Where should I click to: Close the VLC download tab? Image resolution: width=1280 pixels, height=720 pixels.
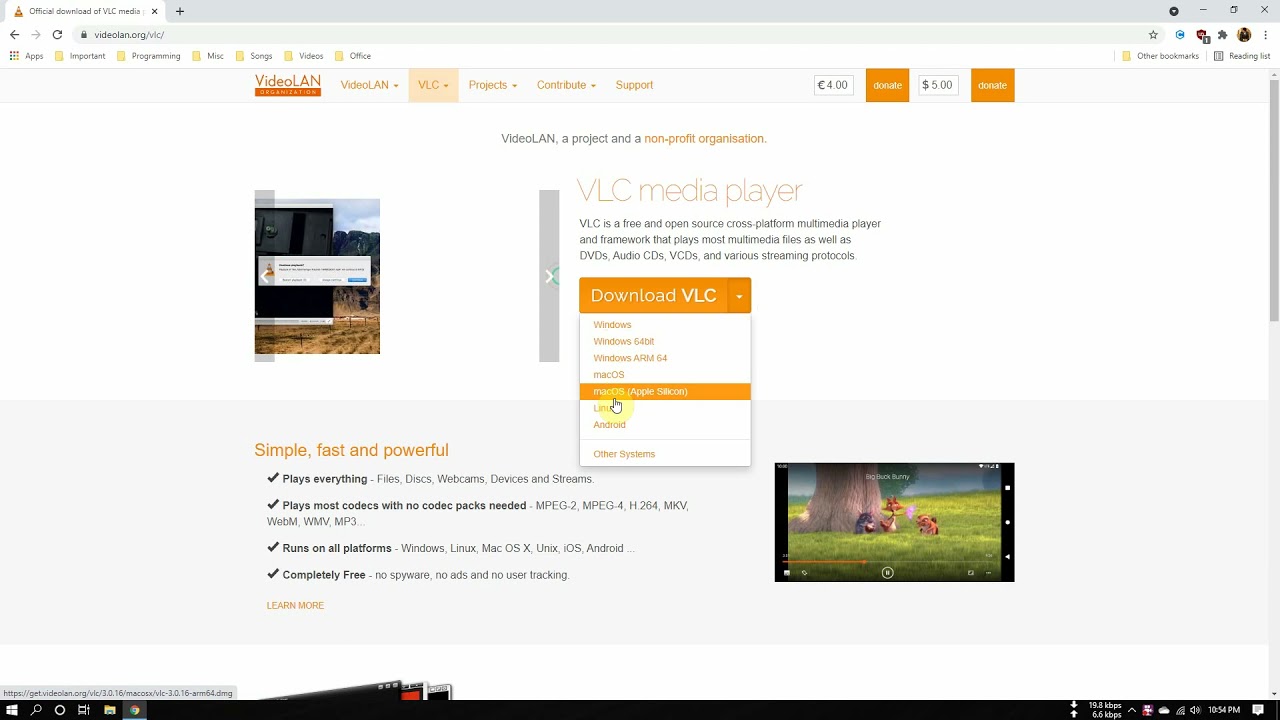point(155,11)
